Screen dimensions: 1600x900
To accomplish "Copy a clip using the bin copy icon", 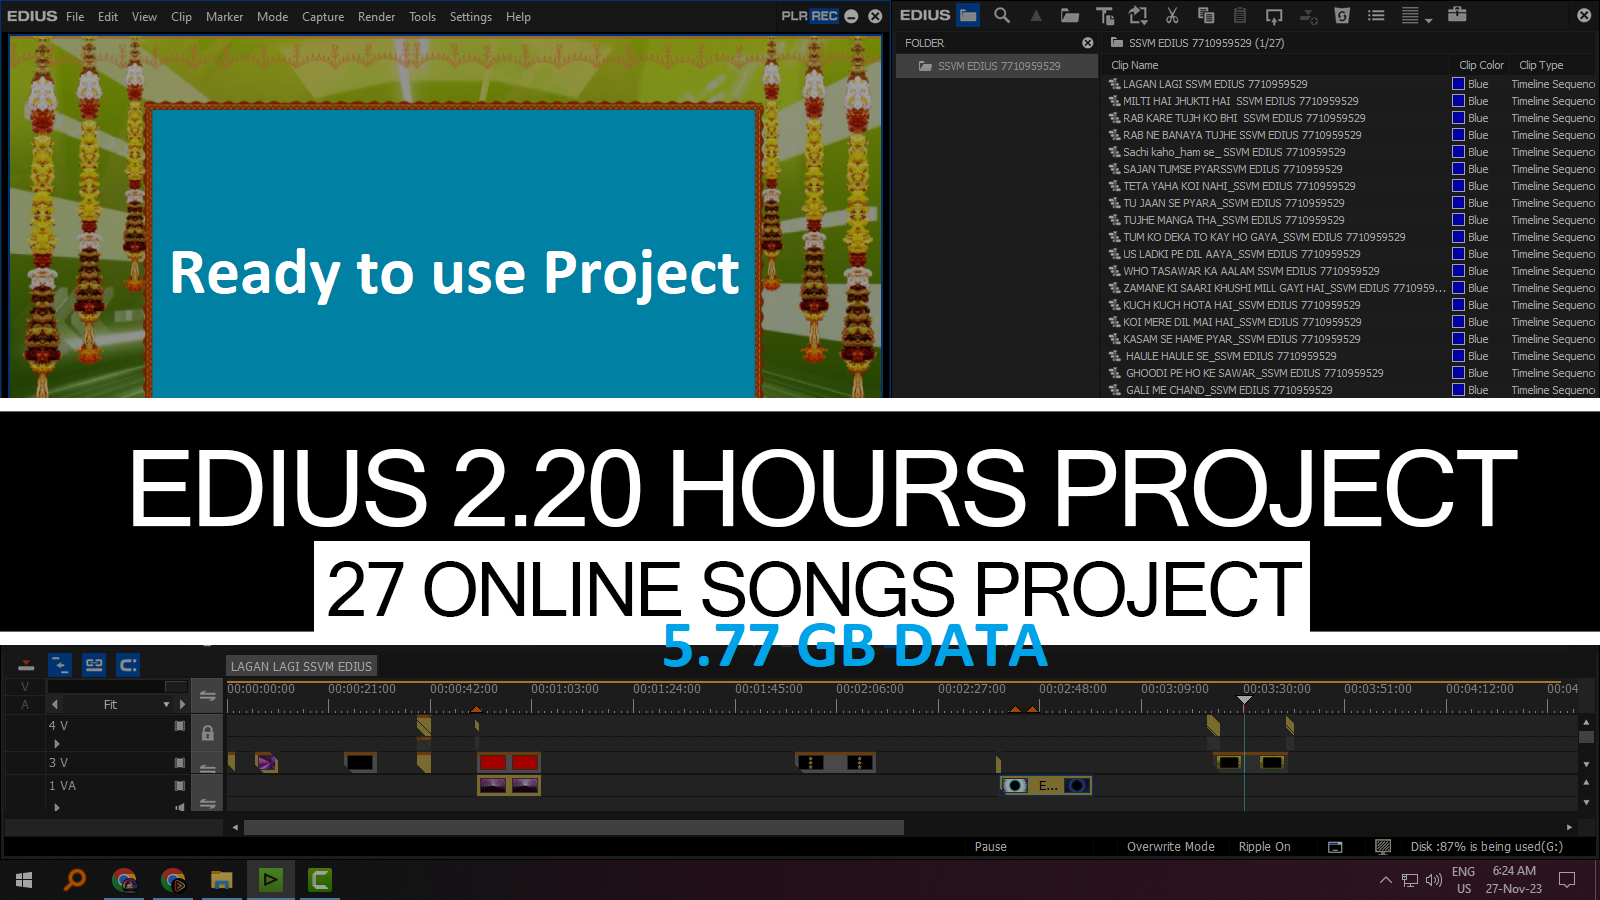I will click(x=1207, y=16).
